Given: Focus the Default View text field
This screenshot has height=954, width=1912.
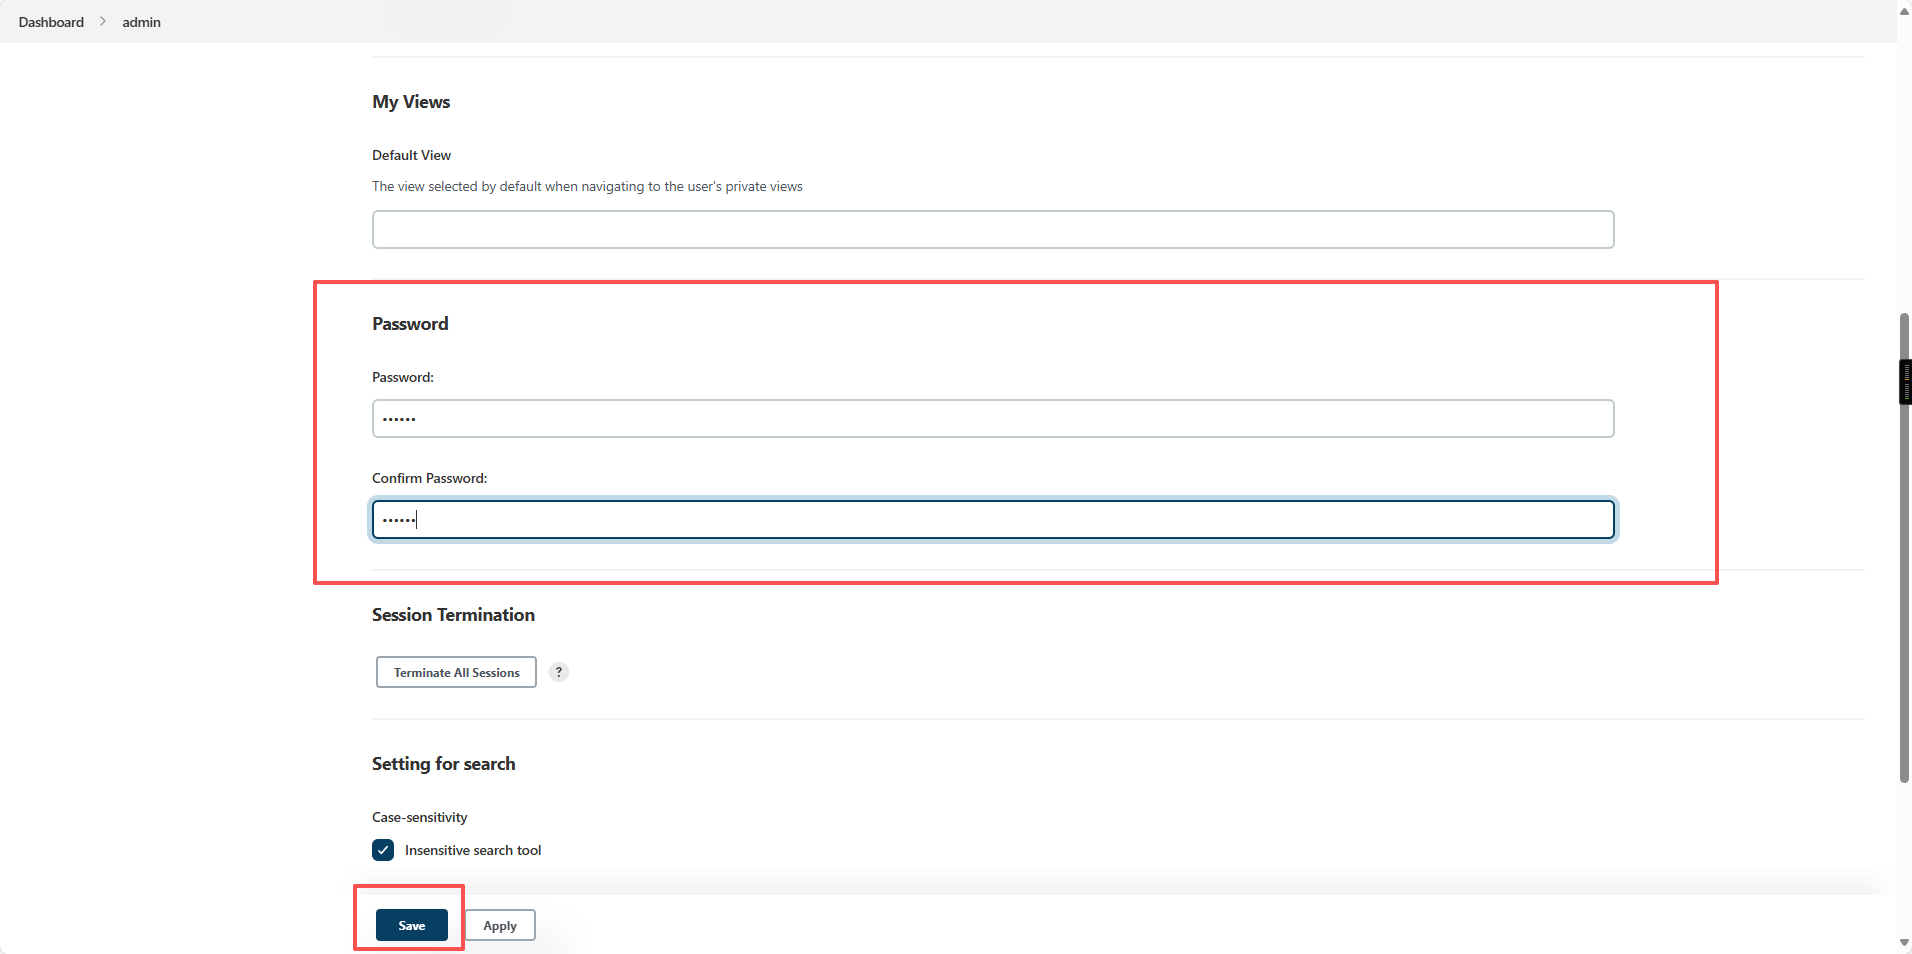Looking at the screenshot, I should [993, 229].
